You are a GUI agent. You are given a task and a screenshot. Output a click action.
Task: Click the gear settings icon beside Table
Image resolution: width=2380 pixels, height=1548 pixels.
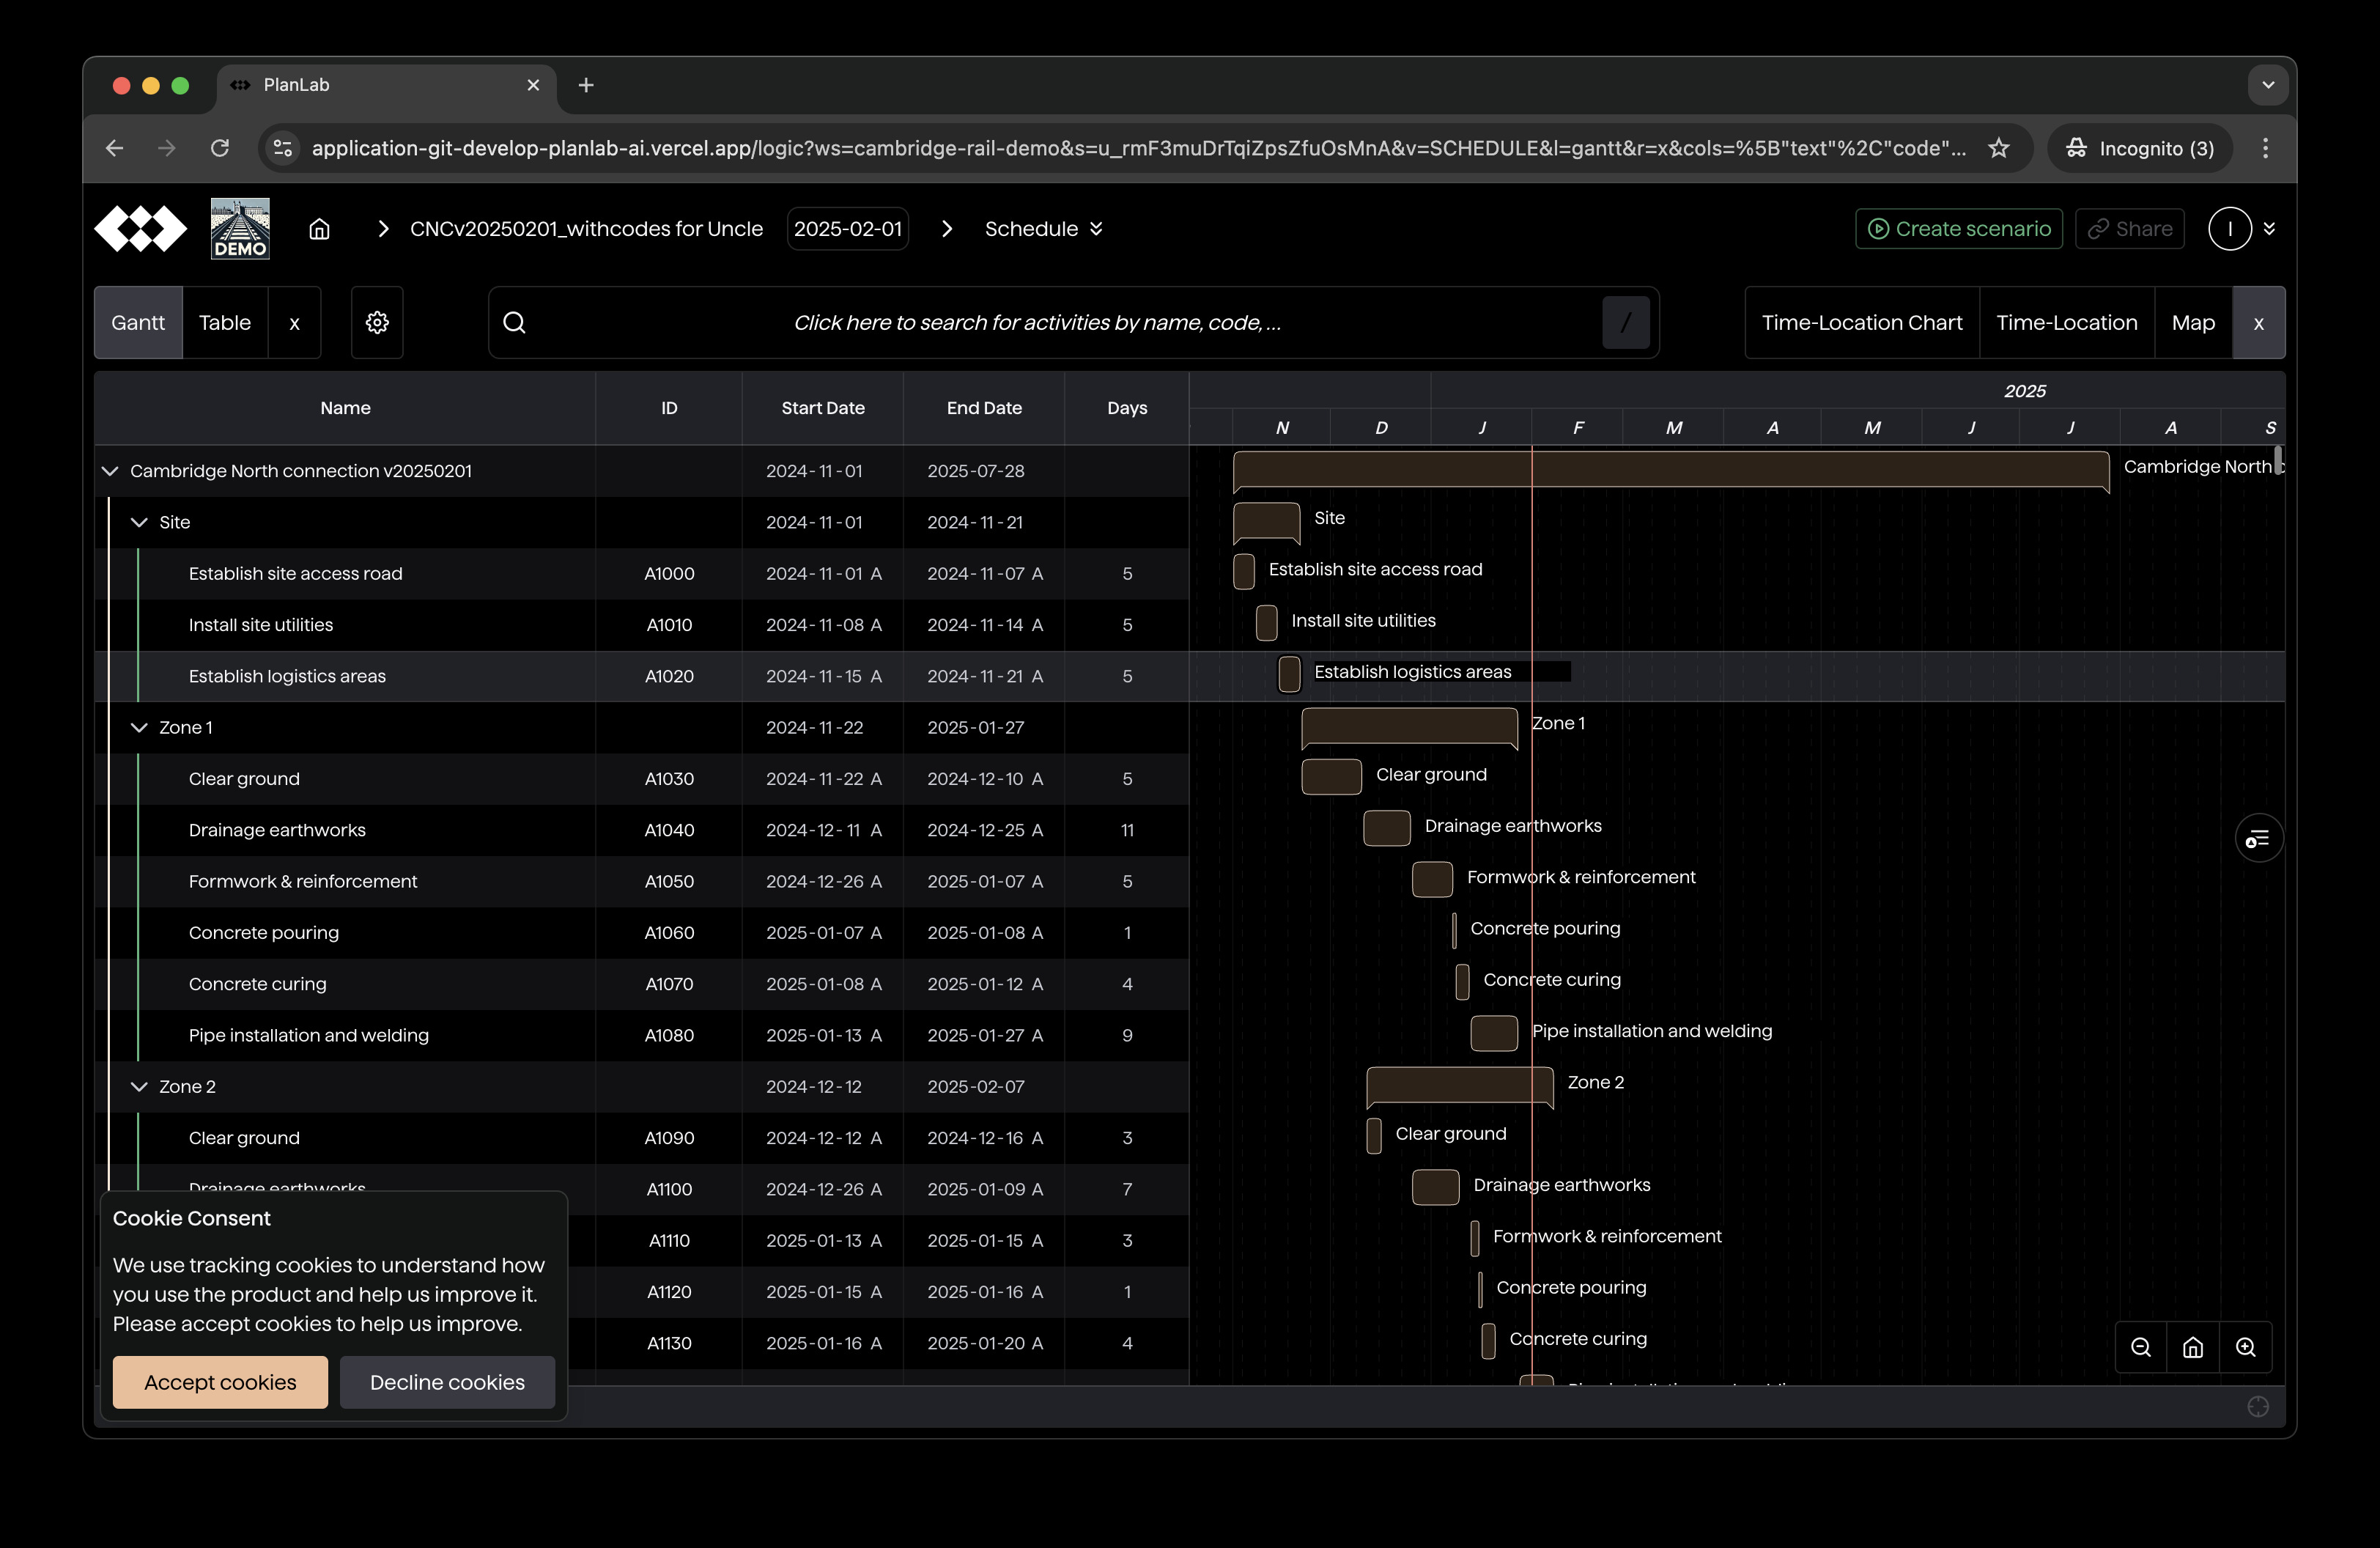pos(377,322)
